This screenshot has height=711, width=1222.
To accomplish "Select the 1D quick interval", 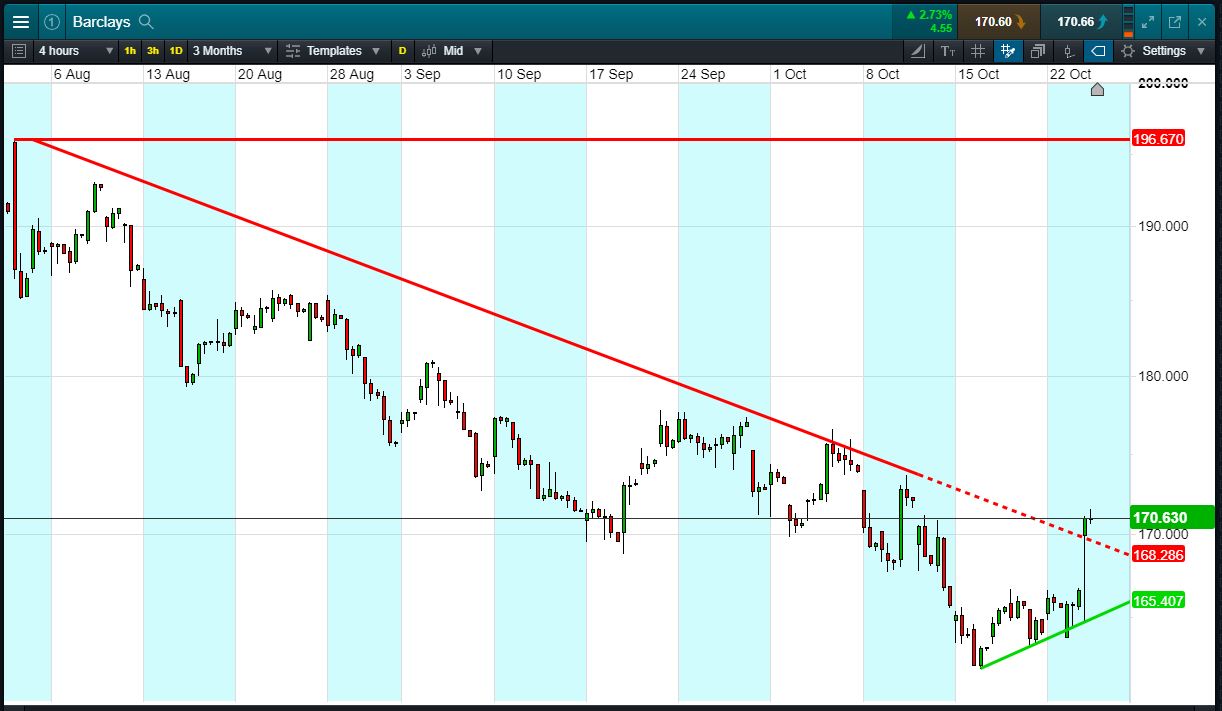I will pos(175,50).
